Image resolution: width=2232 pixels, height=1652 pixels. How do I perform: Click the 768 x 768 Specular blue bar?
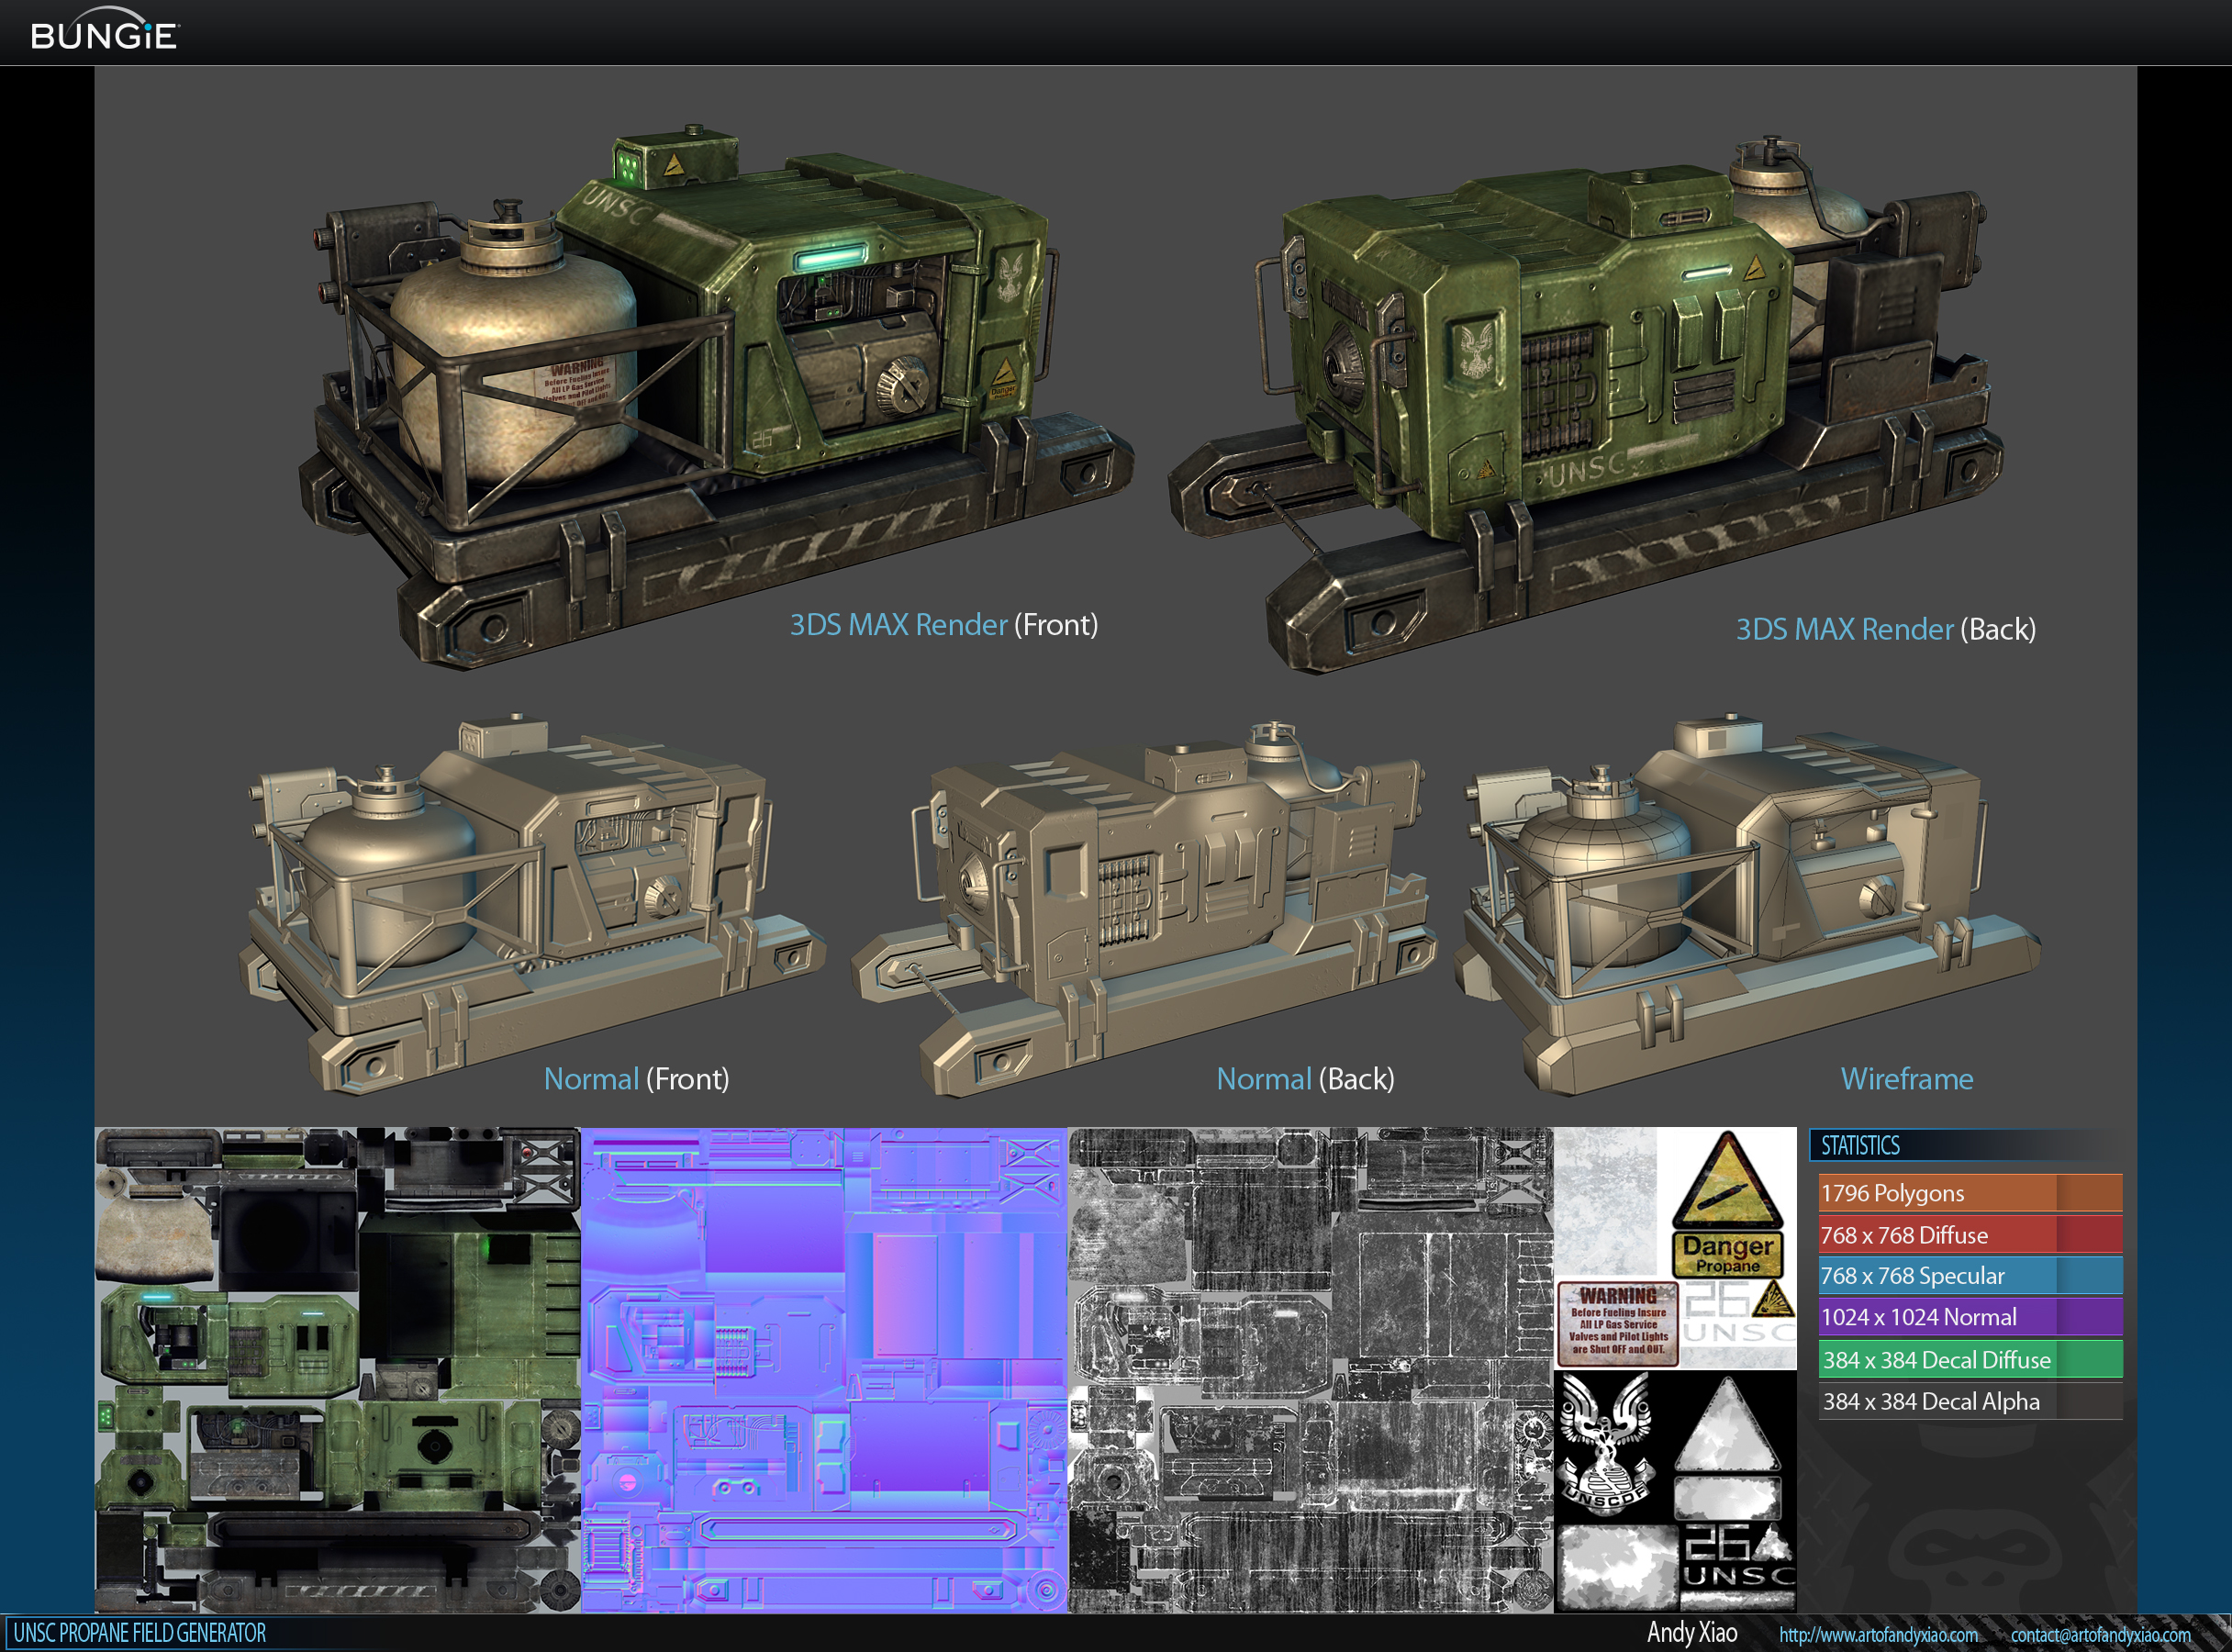click(1970, 1276)
